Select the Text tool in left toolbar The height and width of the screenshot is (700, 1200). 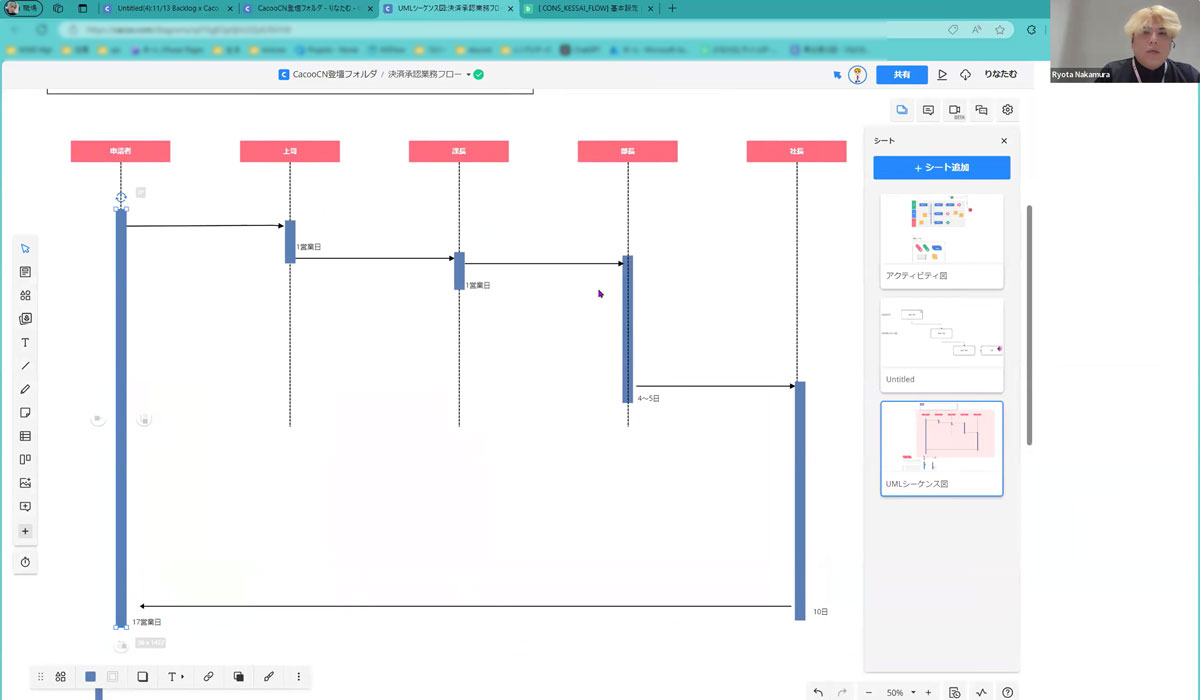[26, 343]
